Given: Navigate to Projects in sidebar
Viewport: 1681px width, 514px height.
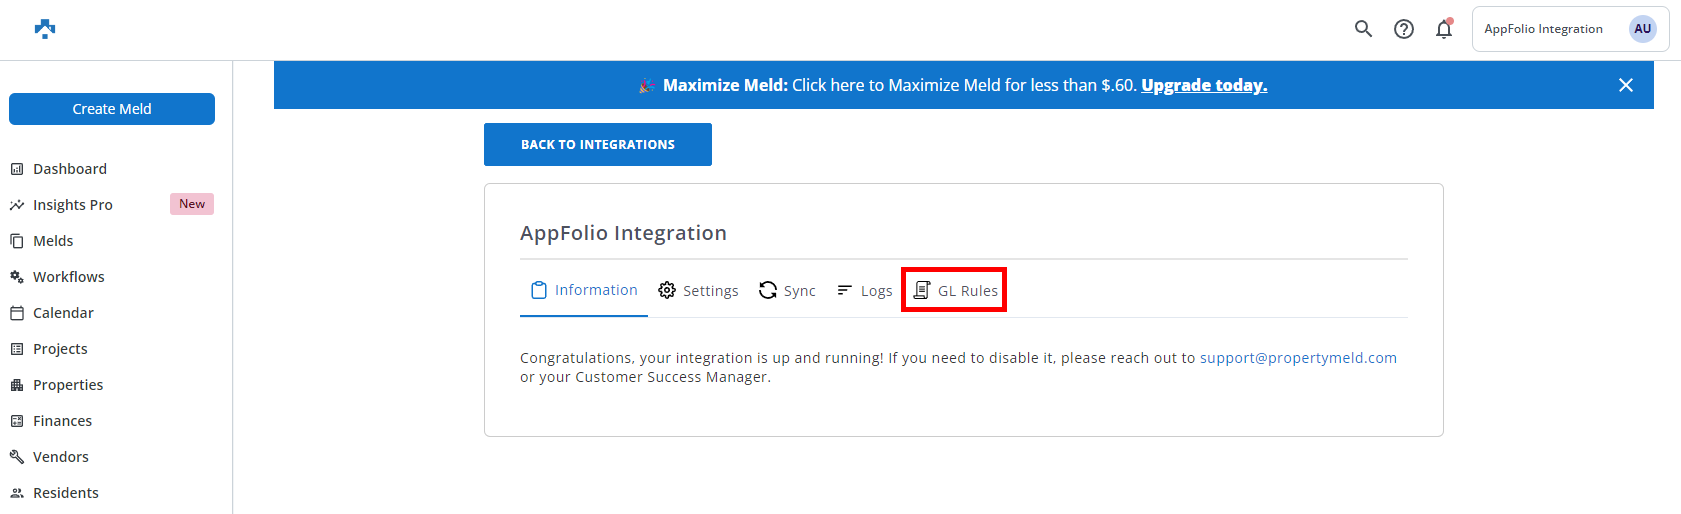Looking at the screenshot, I should tap(60, 349).
